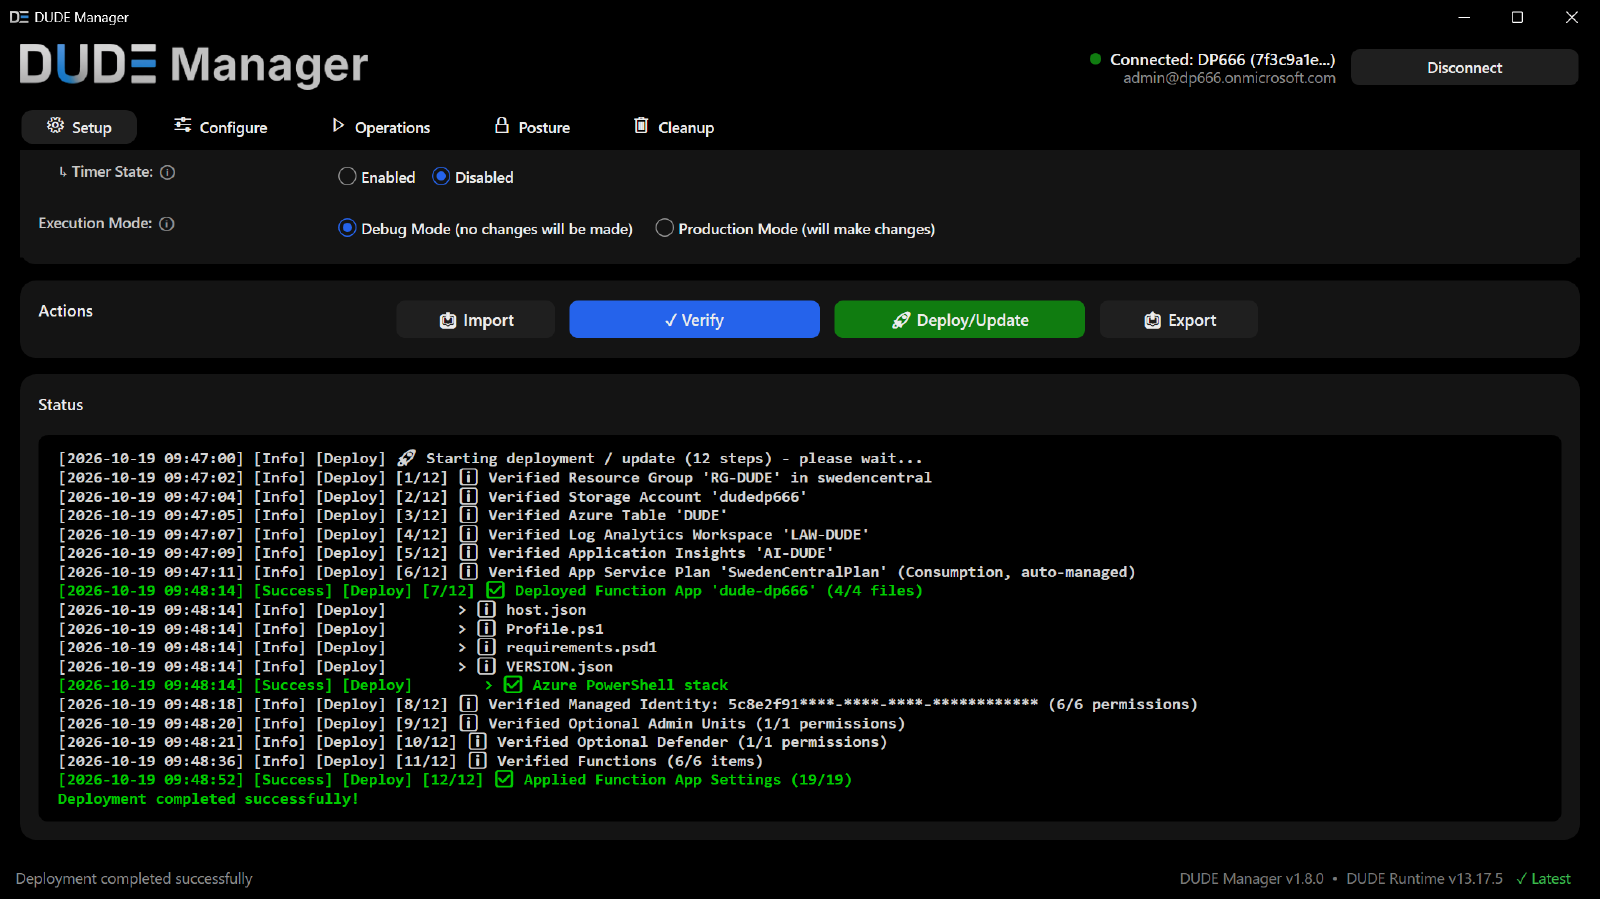Click the Import button
Screen dimensions: 1600x899
(476, 320)
